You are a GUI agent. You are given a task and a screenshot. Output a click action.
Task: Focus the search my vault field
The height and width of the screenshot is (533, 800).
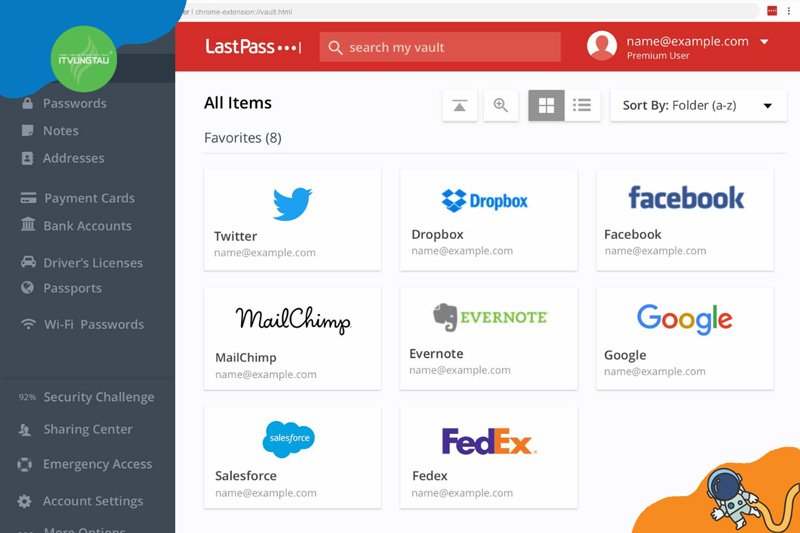point(440,47)
